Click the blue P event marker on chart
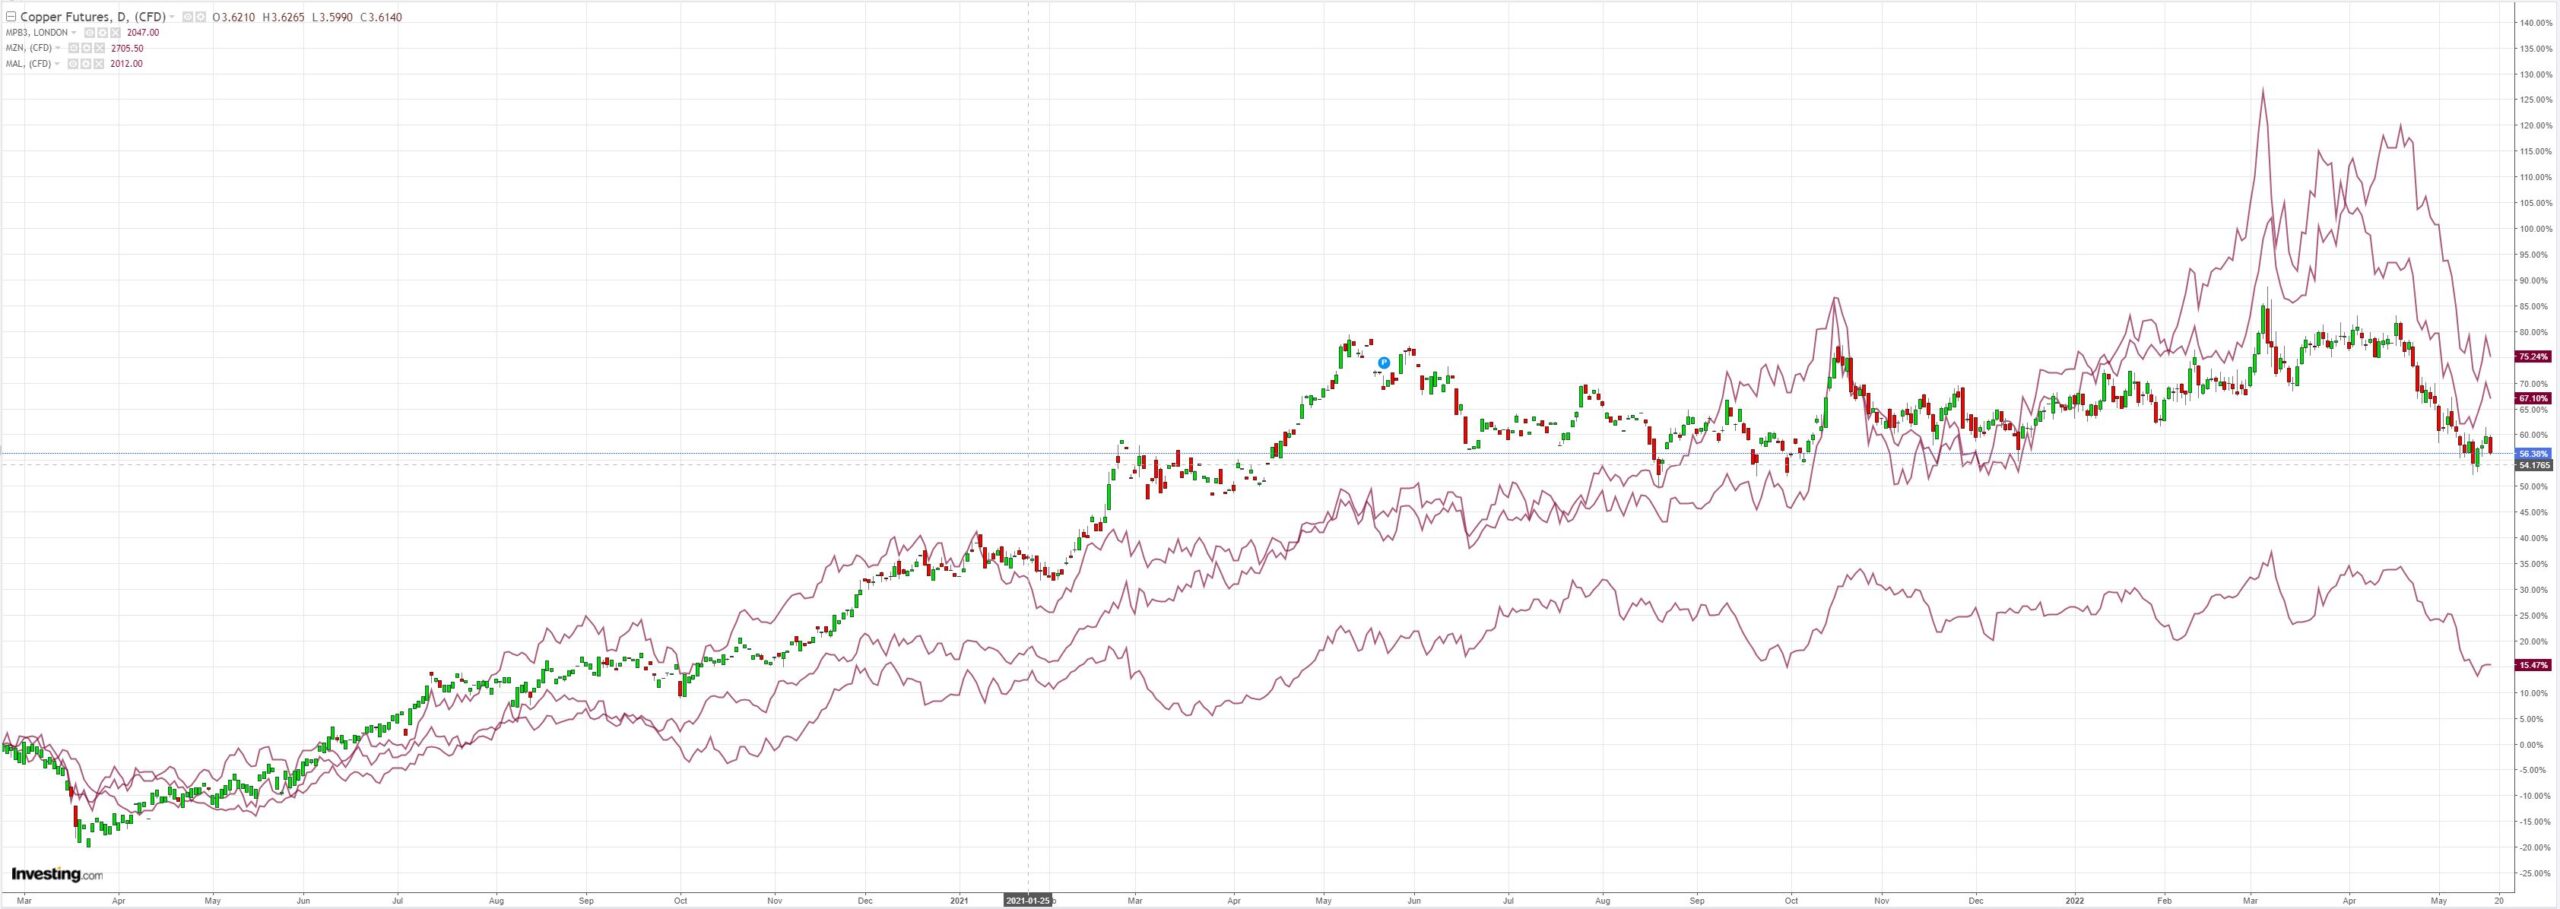Screen dimensions: 2560x909 [1384, 362]
